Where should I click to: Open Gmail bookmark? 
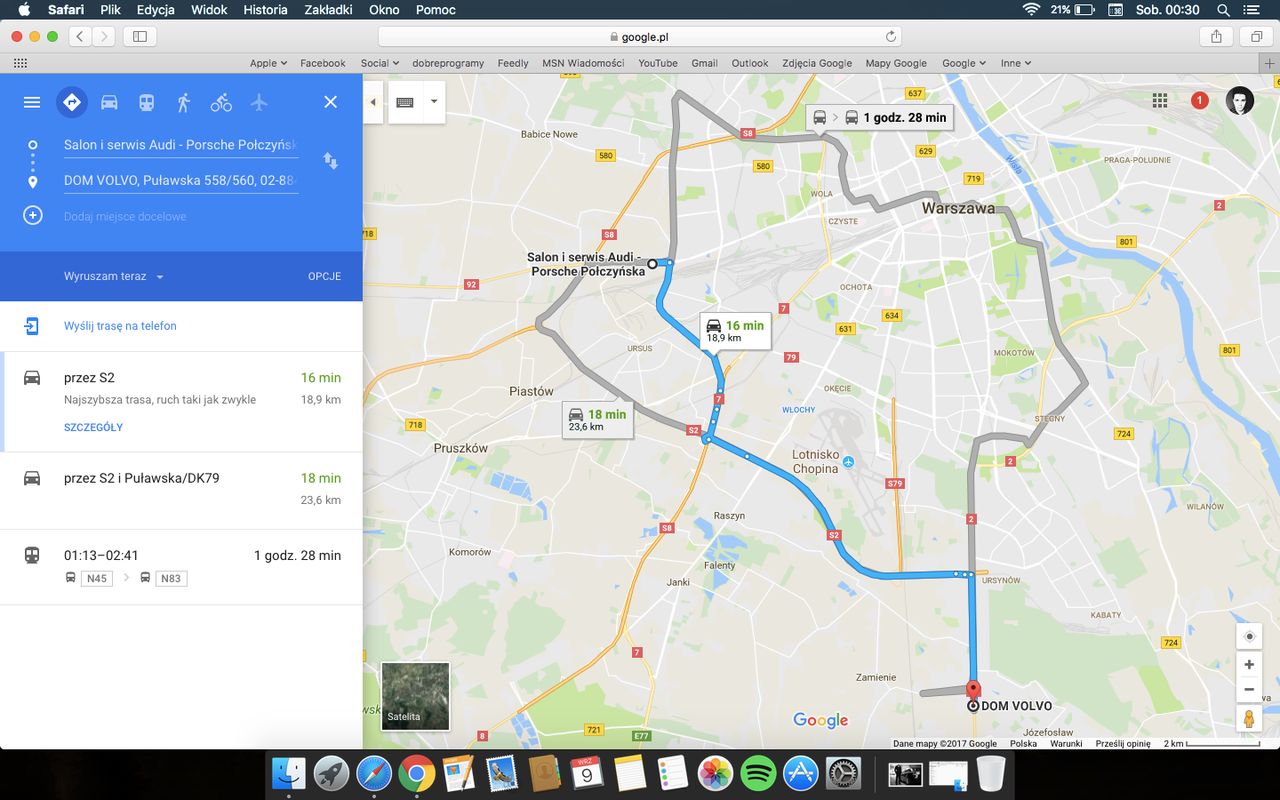point(705,62)
